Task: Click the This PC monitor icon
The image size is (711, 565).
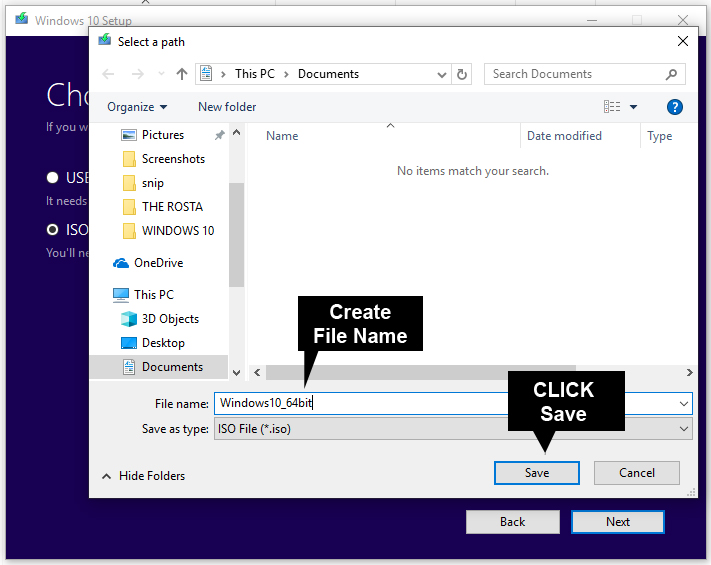Action: (x=121, y=295)
